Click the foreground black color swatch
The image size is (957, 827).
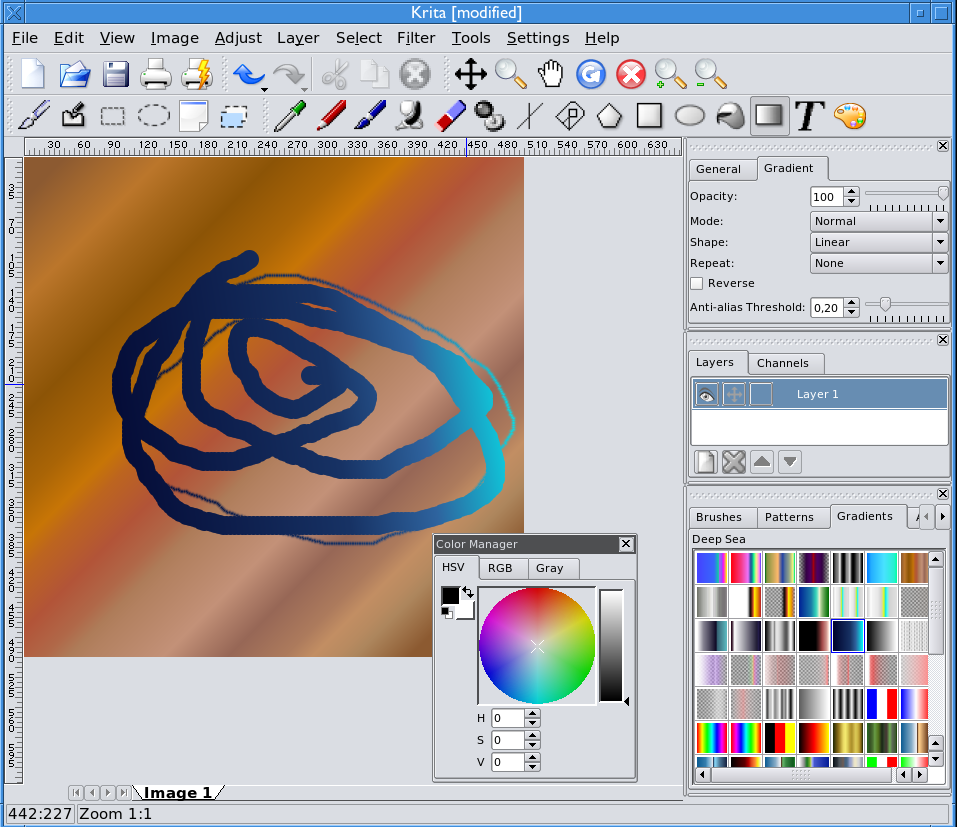450,595
